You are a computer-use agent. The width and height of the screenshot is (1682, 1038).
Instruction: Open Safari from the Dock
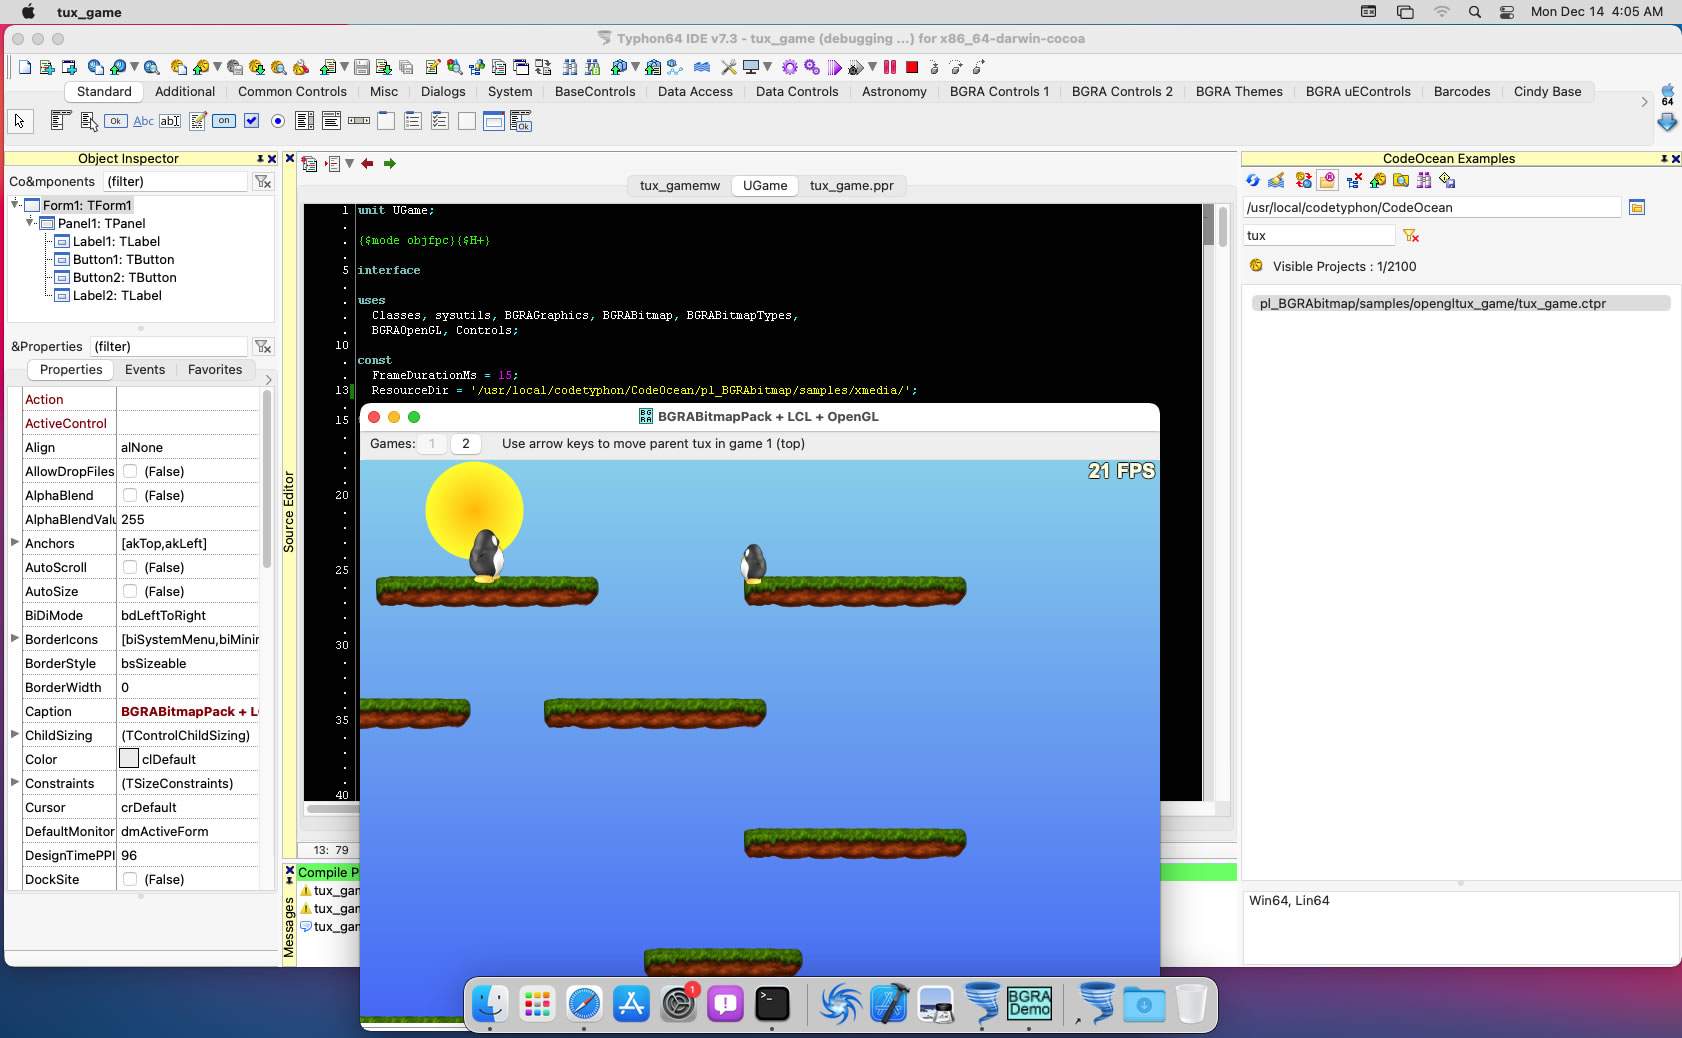584,1004
